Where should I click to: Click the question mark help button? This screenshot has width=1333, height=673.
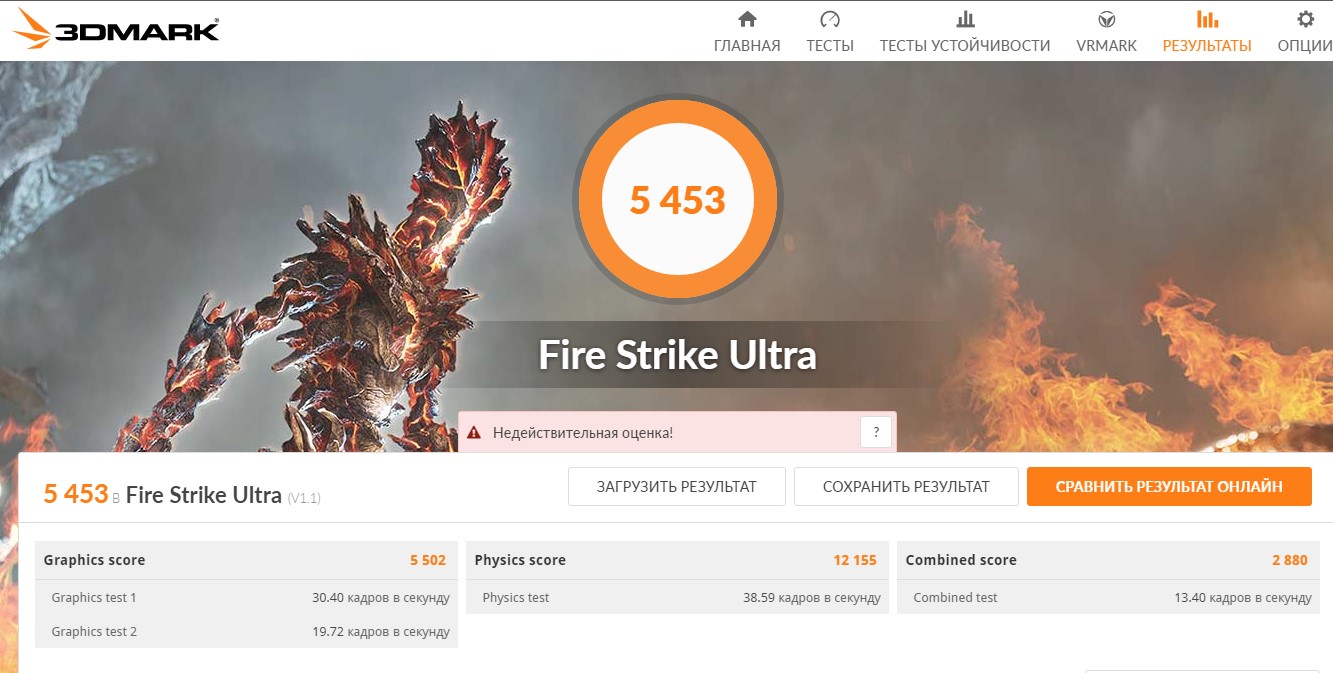876,433
